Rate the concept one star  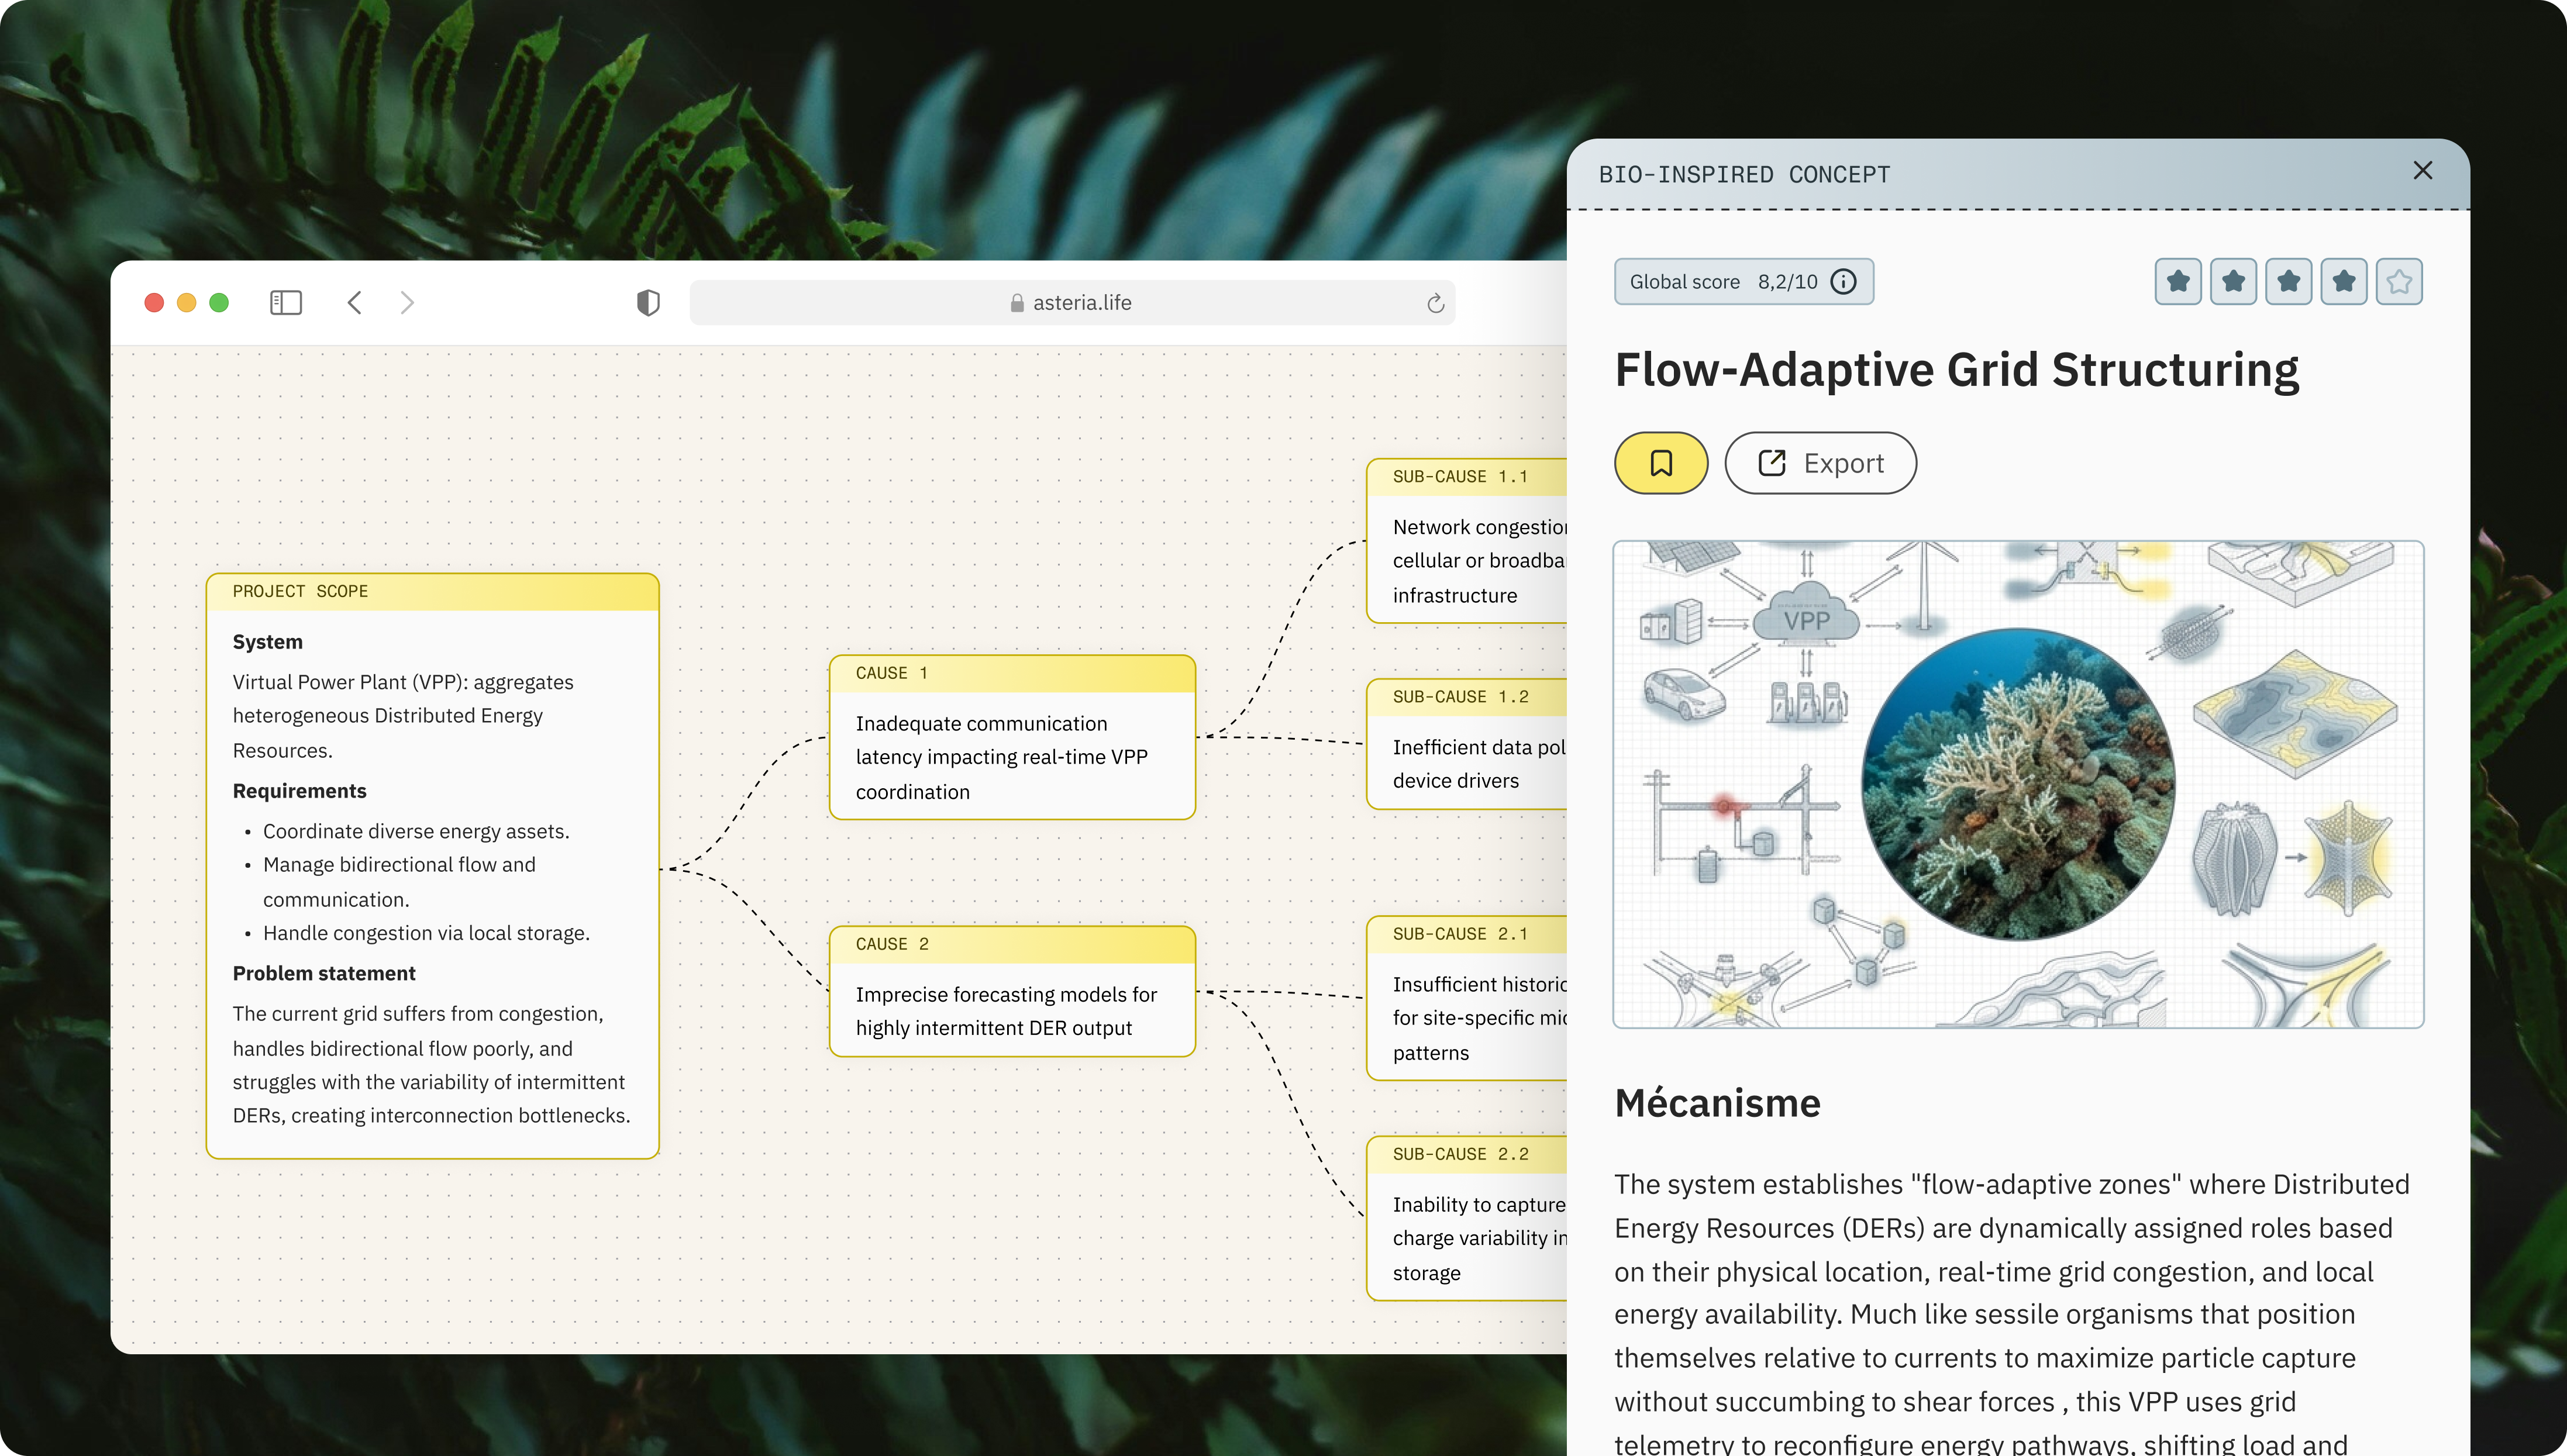click(x=2178, y=282)
